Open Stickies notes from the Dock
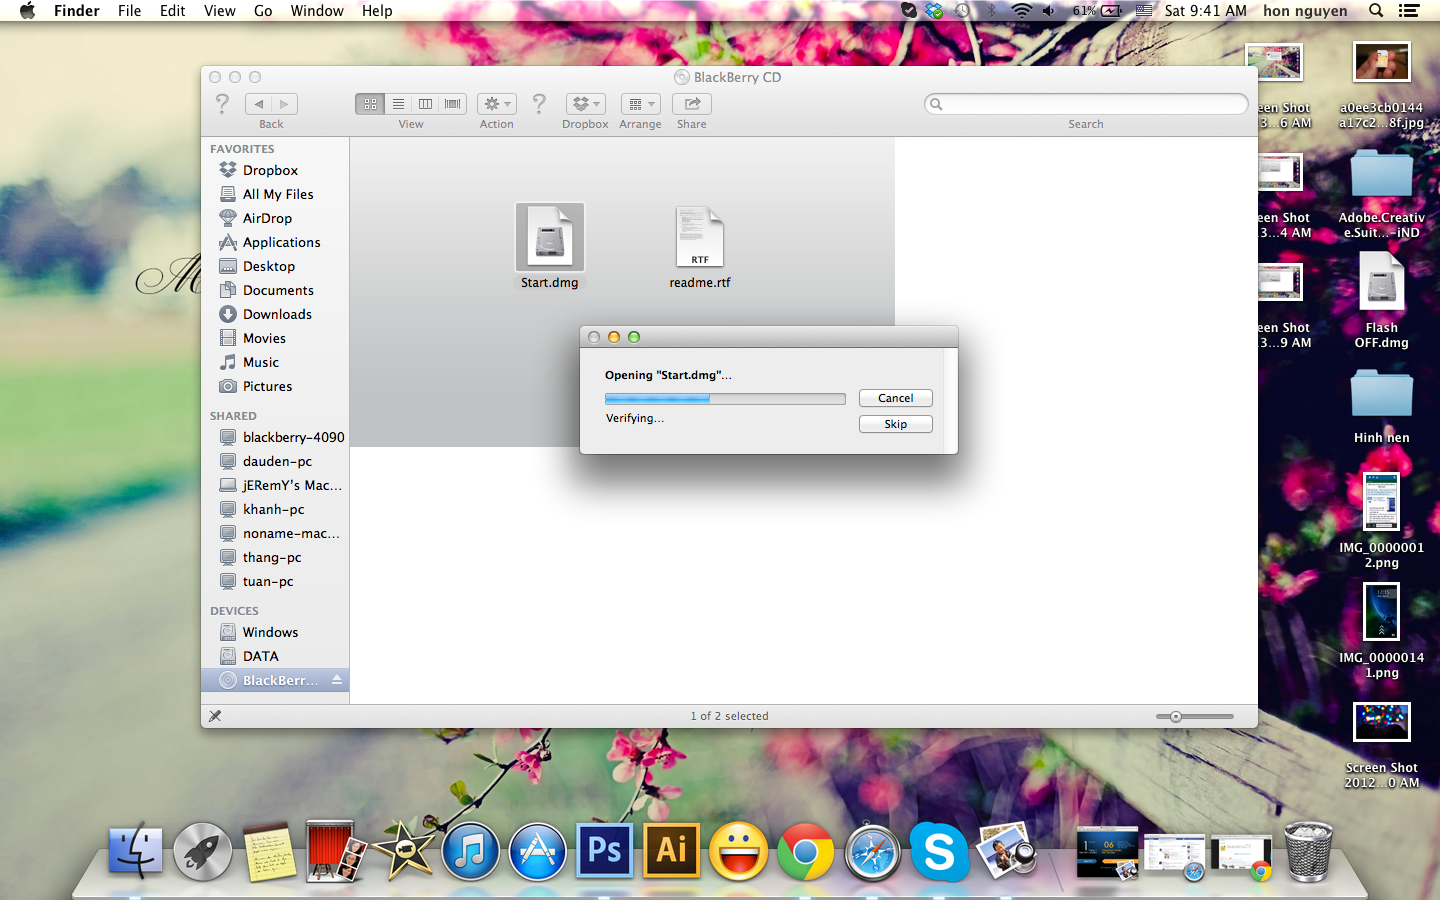 pos(269,851)
